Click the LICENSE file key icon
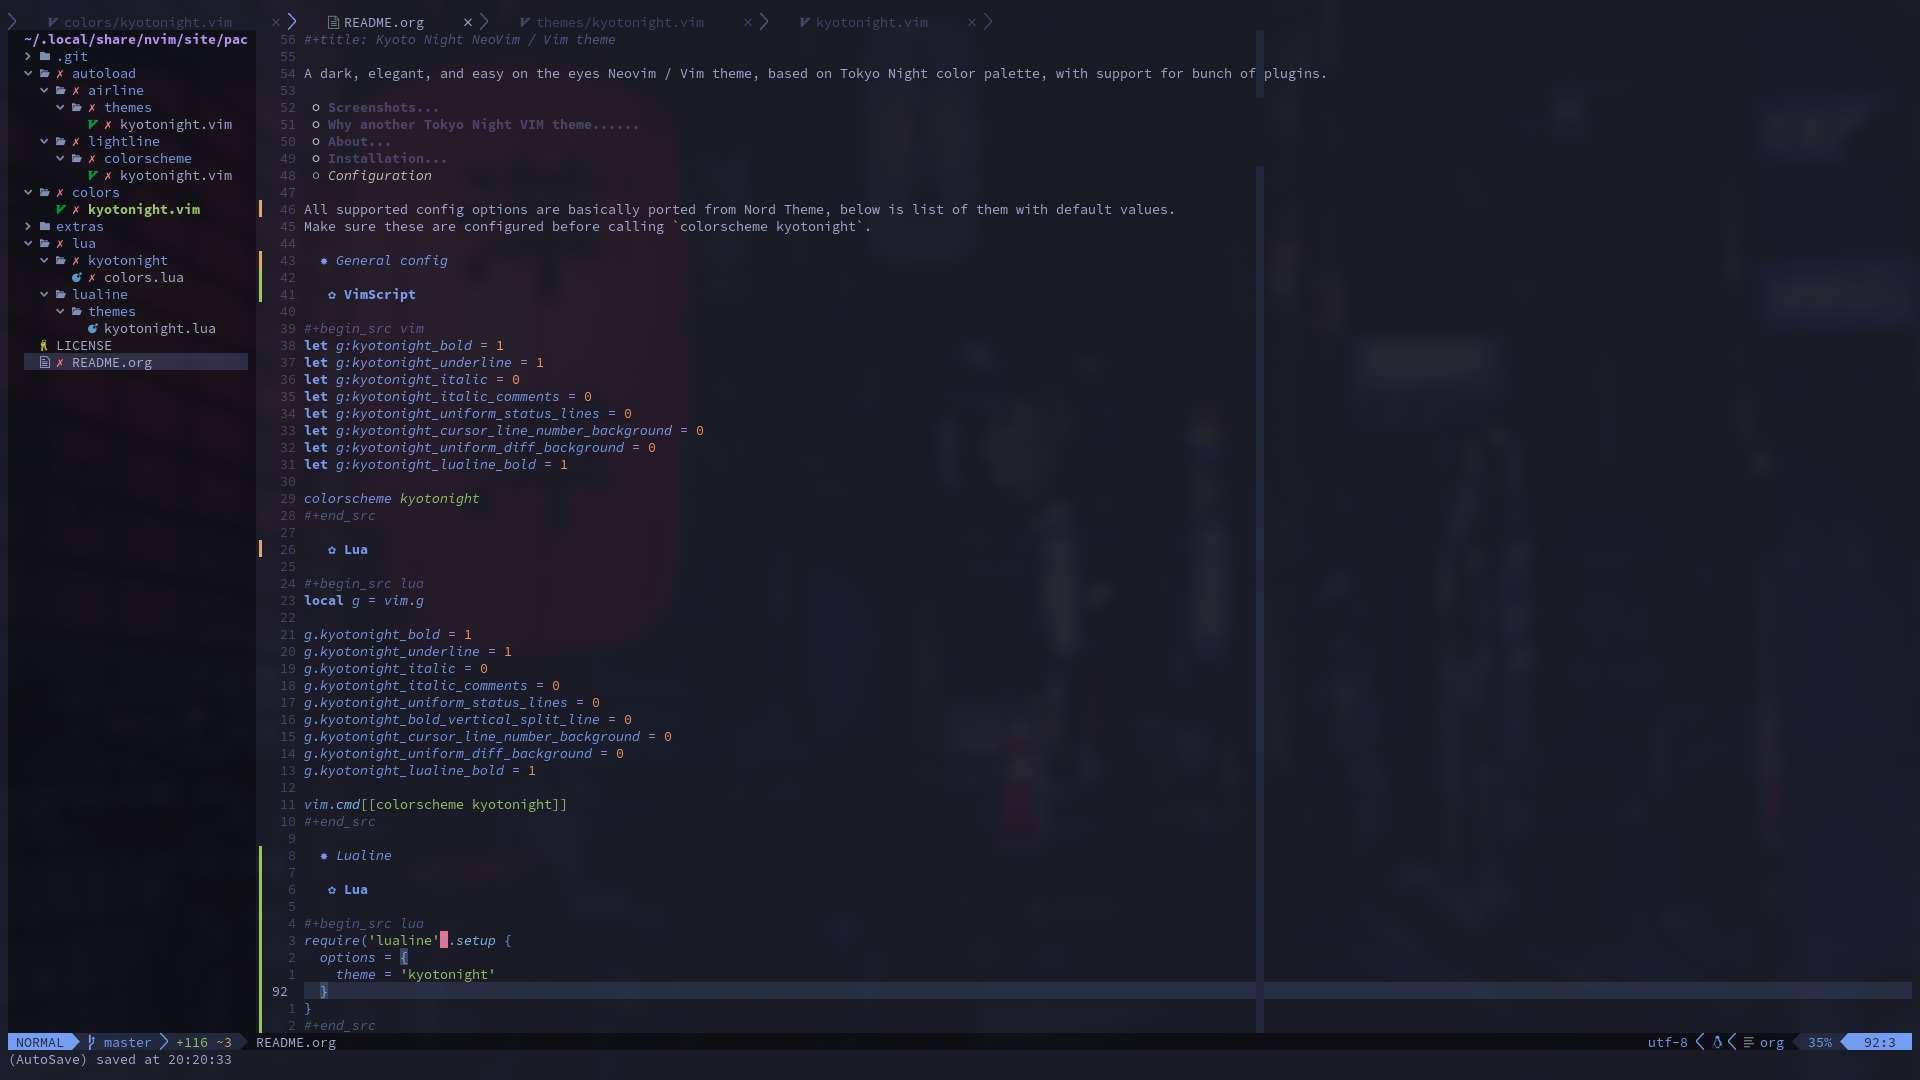 (44, 346)
